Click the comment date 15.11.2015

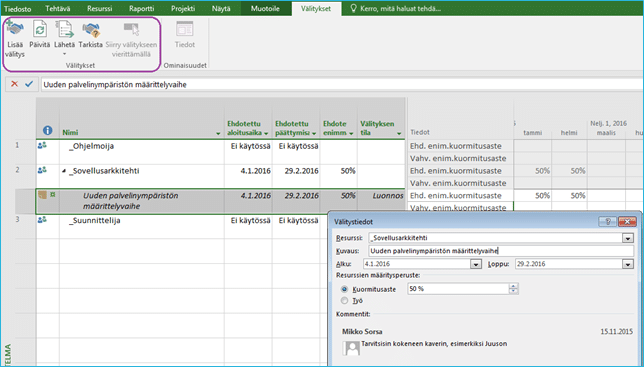click(x=616, y=332)
